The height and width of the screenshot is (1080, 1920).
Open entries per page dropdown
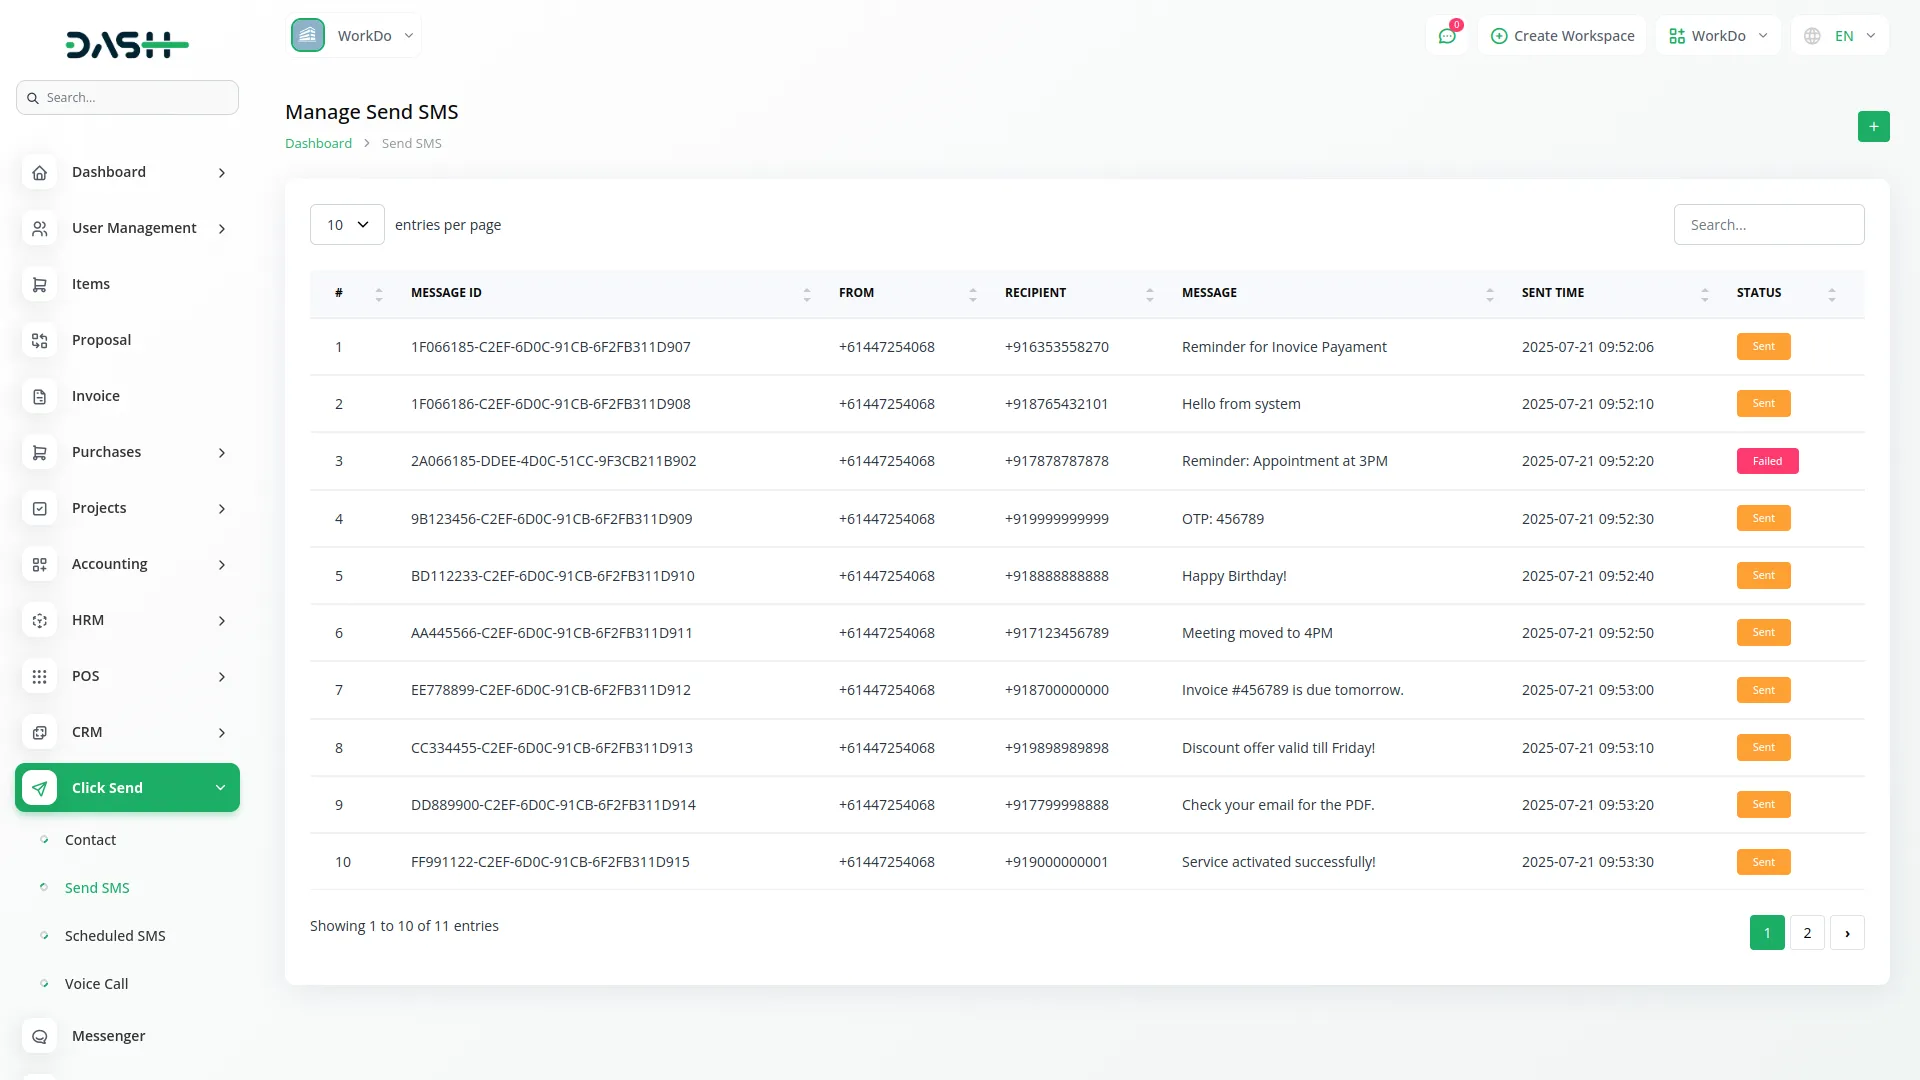coord(347,225)
